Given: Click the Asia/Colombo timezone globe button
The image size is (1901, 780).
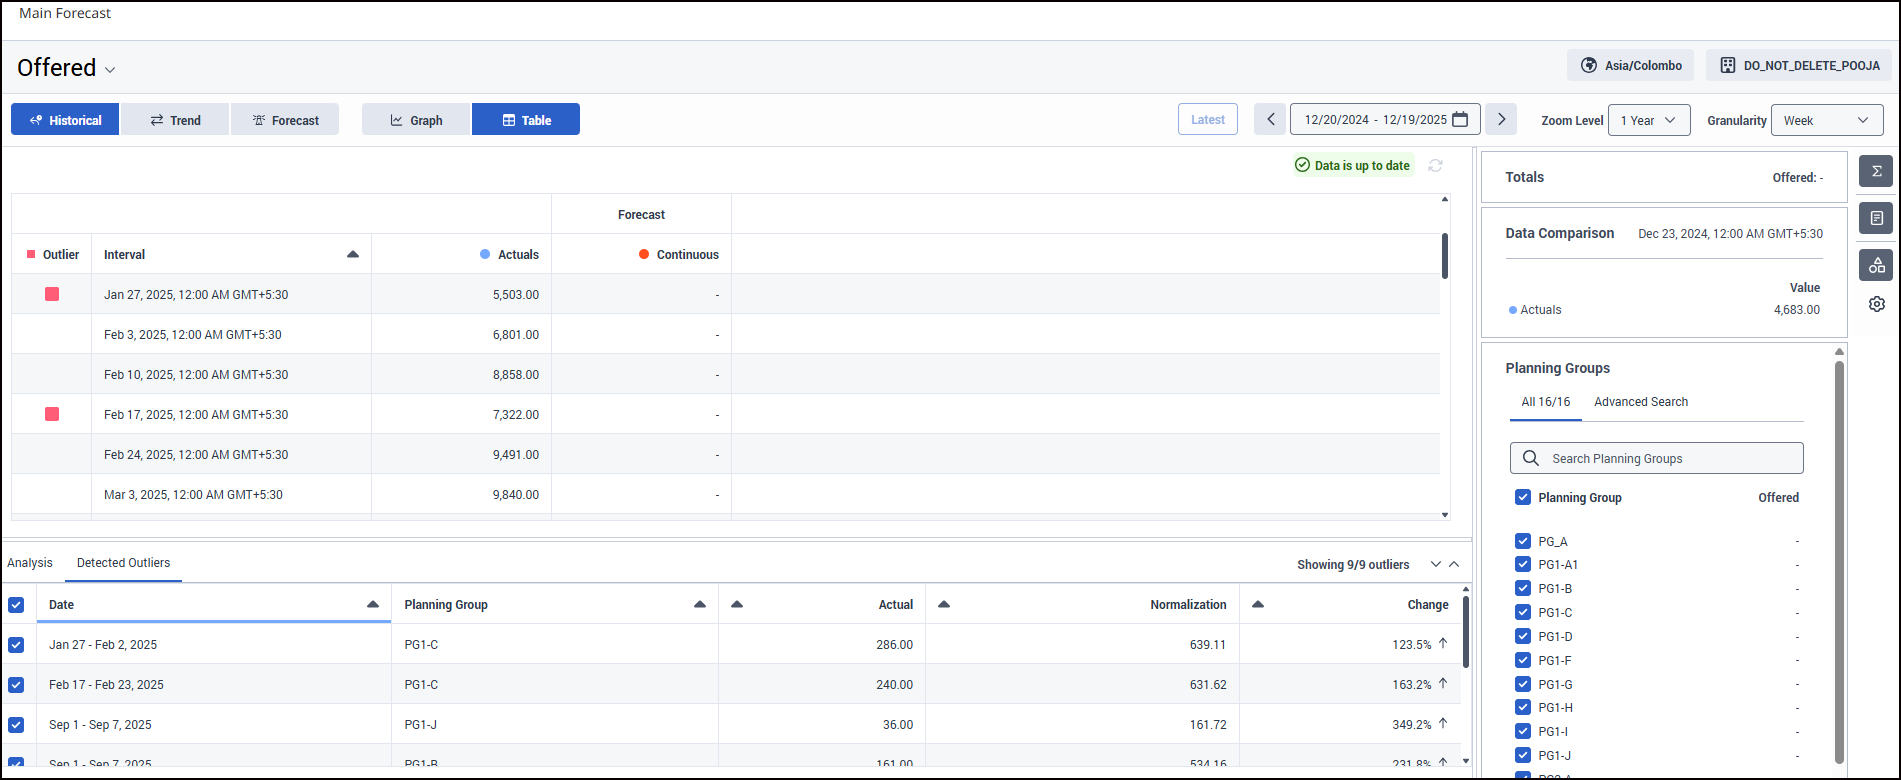Looking at the screenshot, I should point(1630,65).
